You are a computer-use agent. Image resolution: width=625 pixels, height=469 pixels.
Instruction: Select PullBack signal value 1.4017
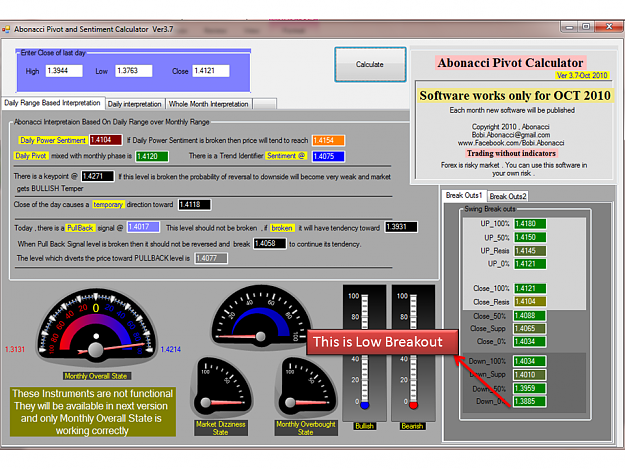[x=143, y=227]
